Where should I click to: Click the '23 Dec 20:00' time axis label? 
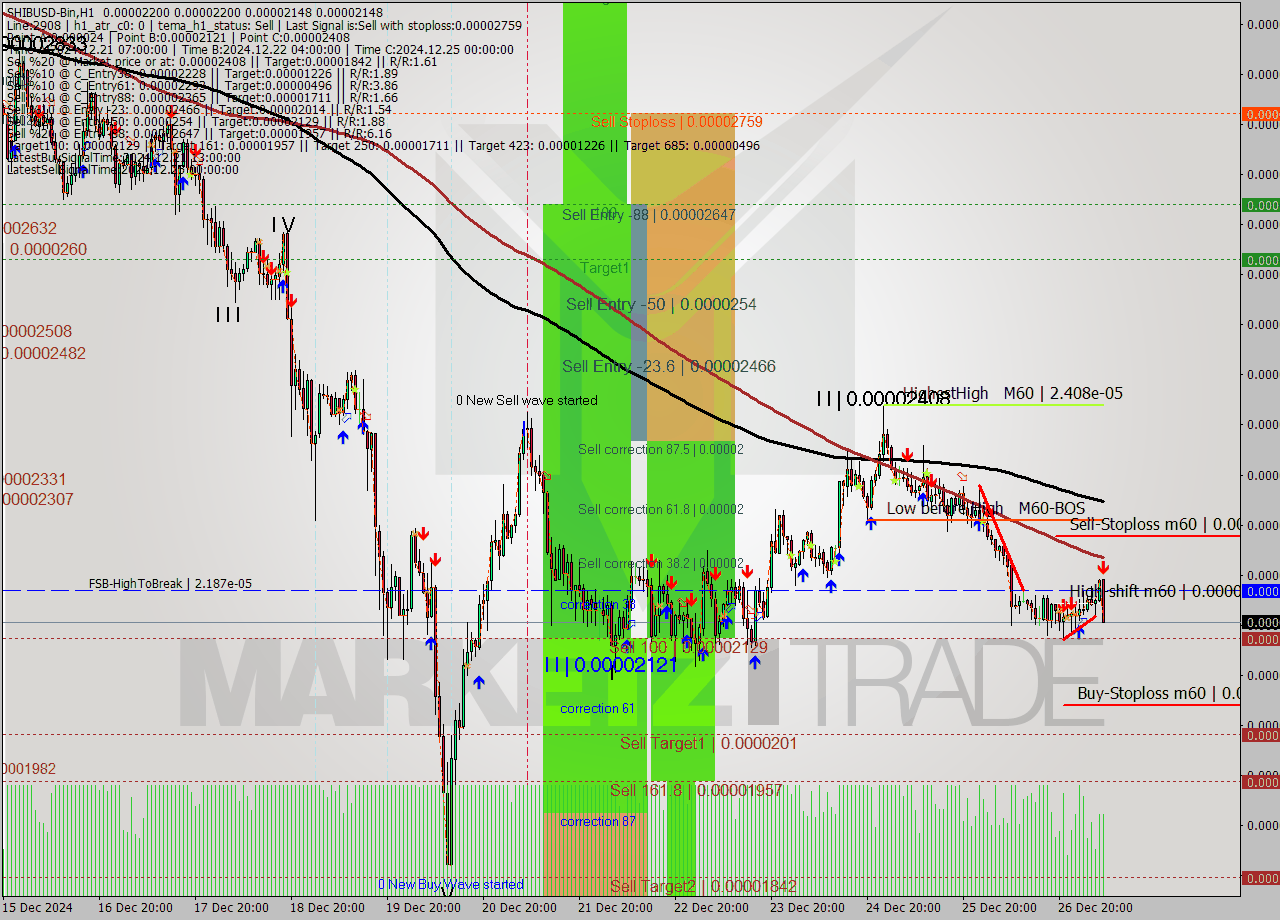[807, 908]
